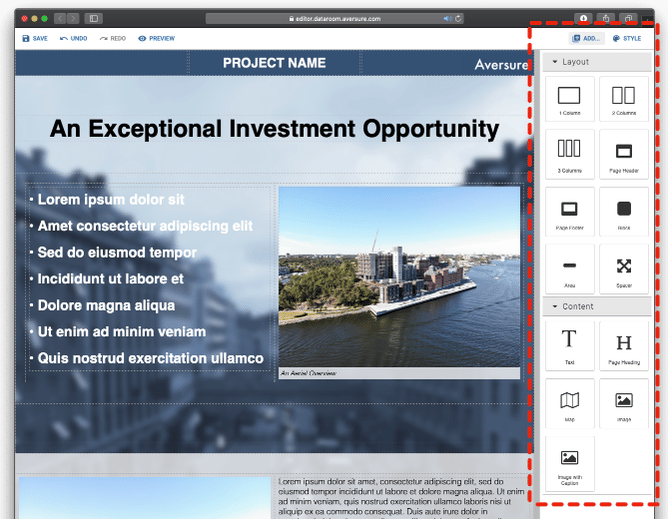Select the aerial waterfront photo
668x519 pixels.
pos(399,277)
